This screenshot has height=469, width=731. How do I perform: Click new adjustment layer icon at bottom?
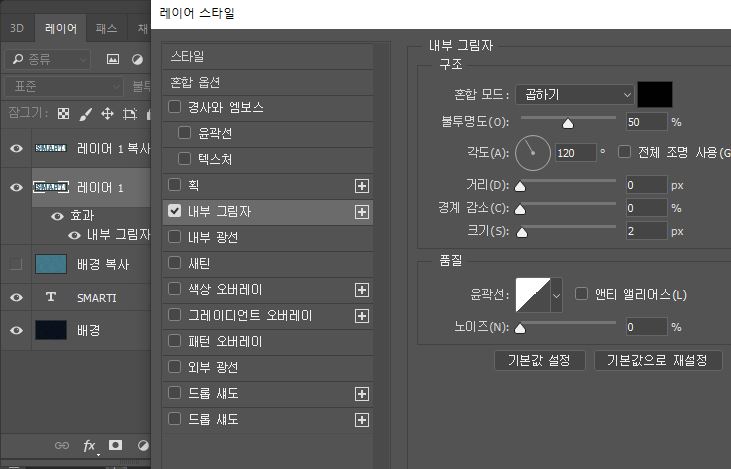click(x=143, y=445)
